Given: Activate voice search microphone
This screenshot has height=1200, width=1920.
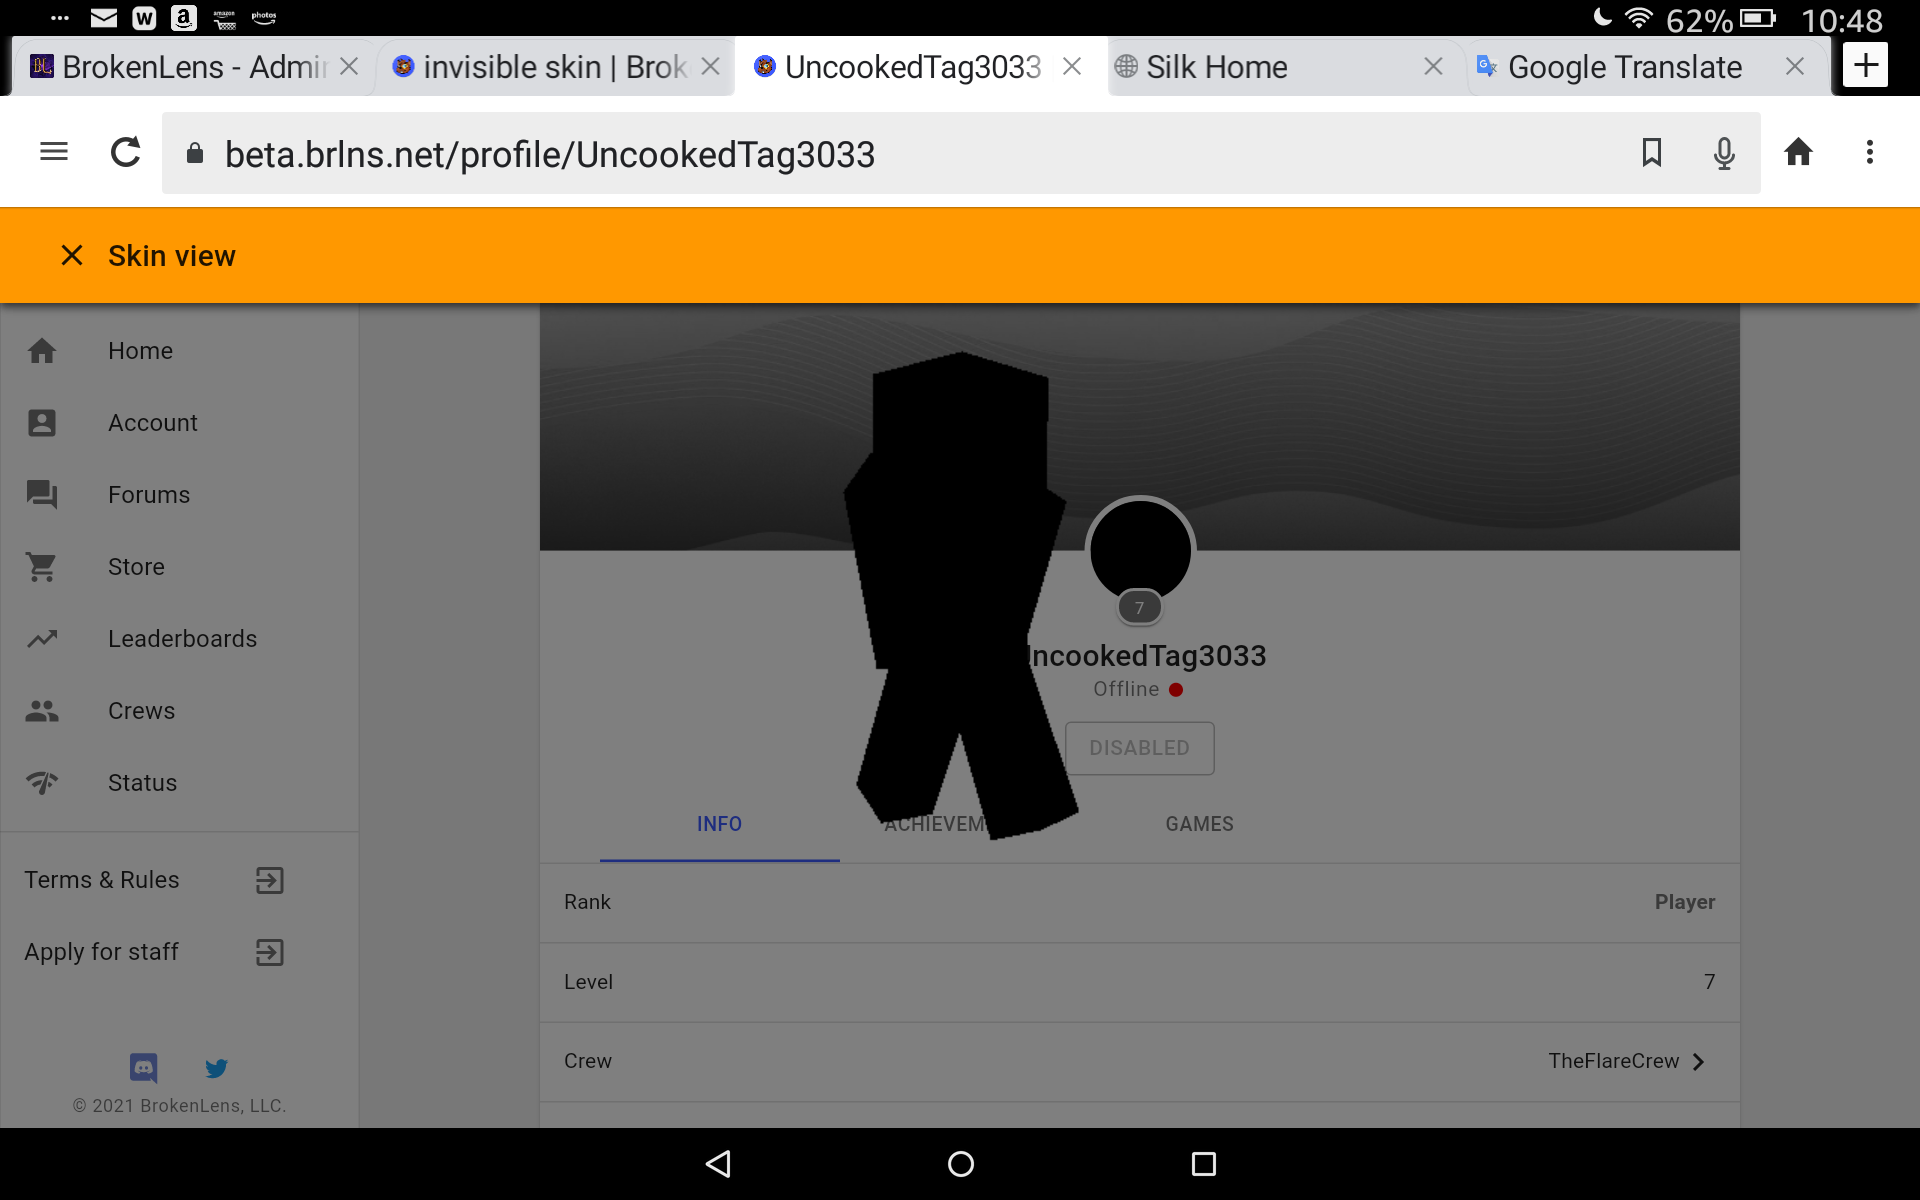Looking at the screenshot, I should click(1724, 153).
